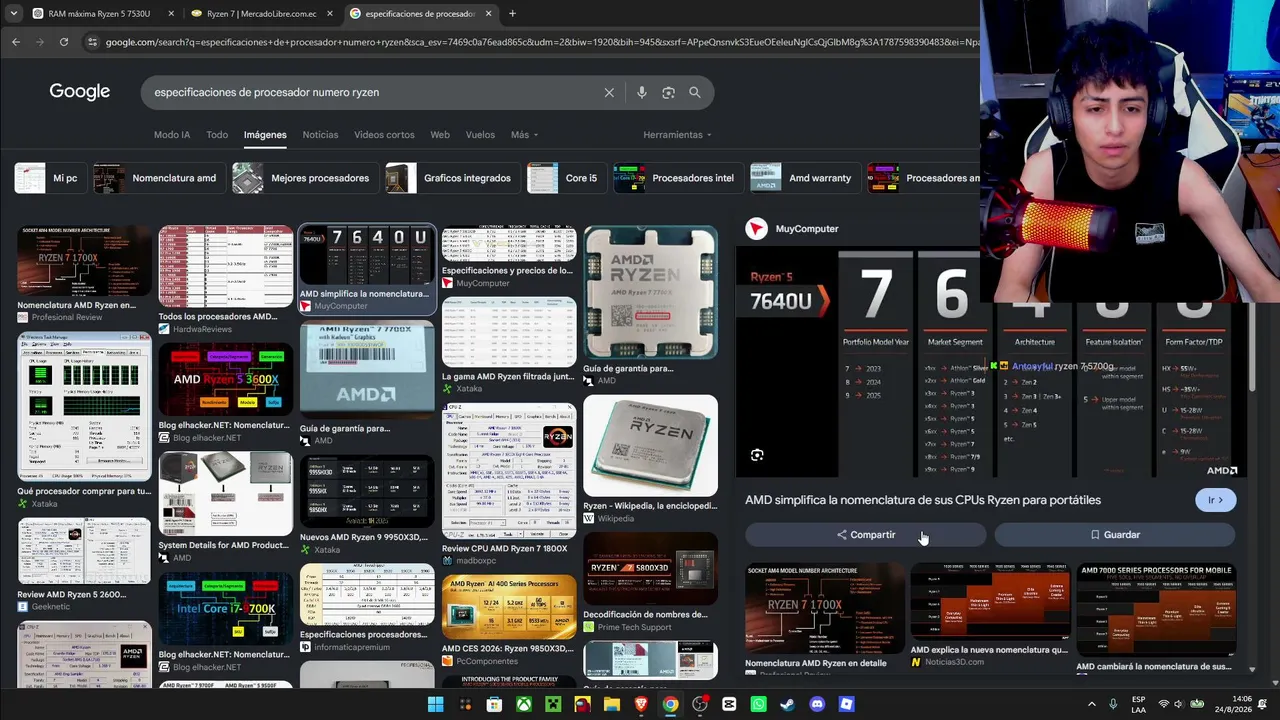Save the image with Guardar button

(1115, 535)
